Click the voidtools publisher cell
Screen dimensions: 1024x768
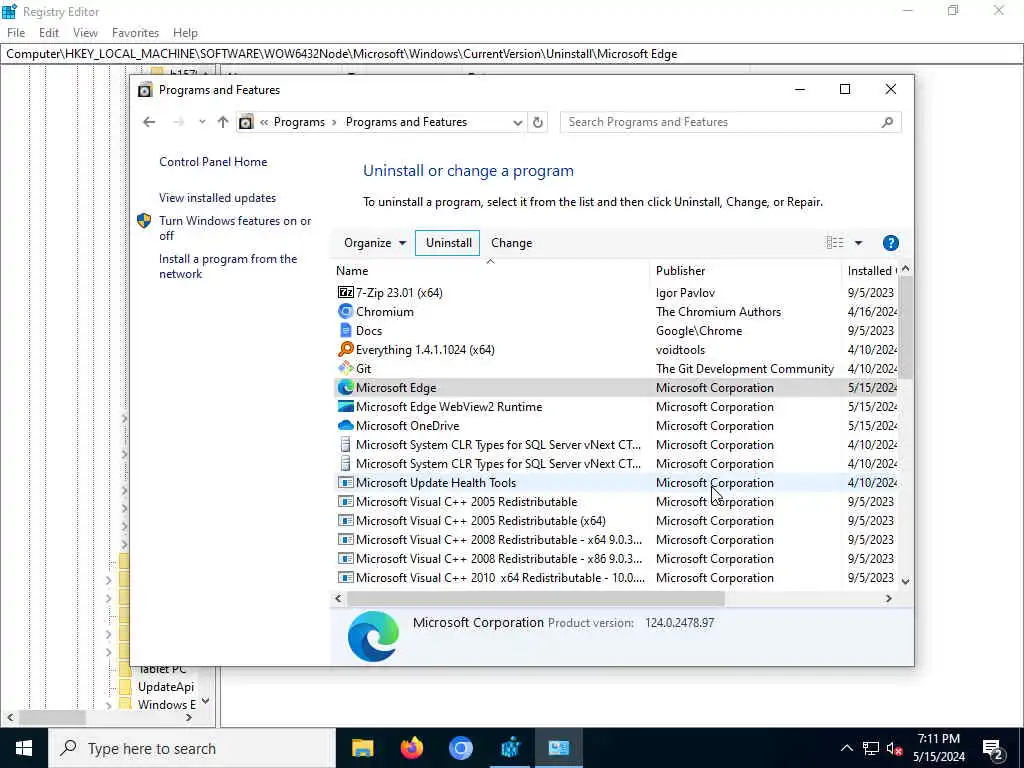pyautogui.click(x=680, y=349)
